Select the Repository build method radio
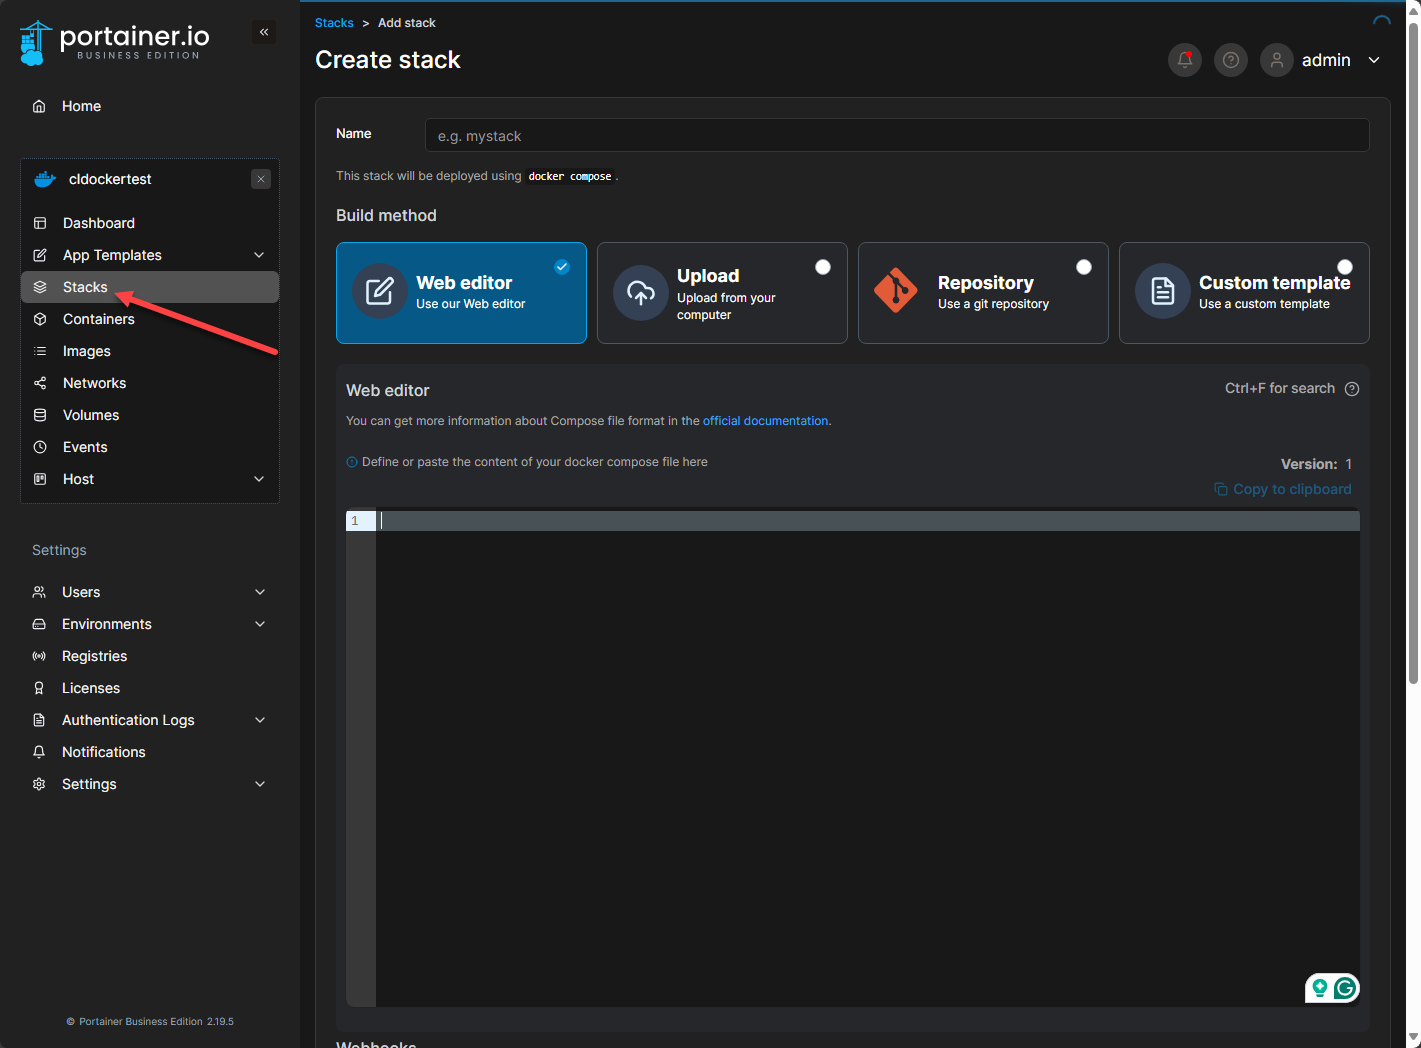 (x=1084, y=267)
